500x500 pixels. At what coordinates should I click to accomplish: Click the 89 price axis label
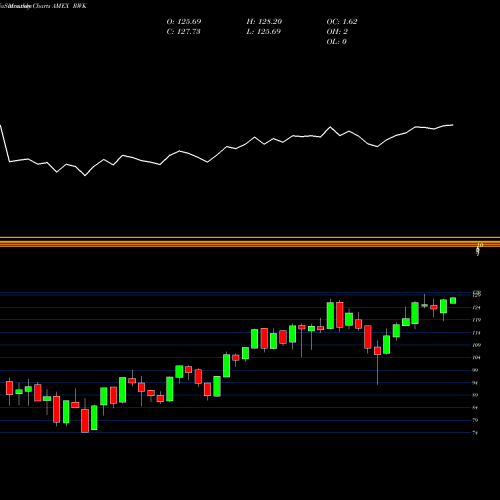(x=475, y=395)
